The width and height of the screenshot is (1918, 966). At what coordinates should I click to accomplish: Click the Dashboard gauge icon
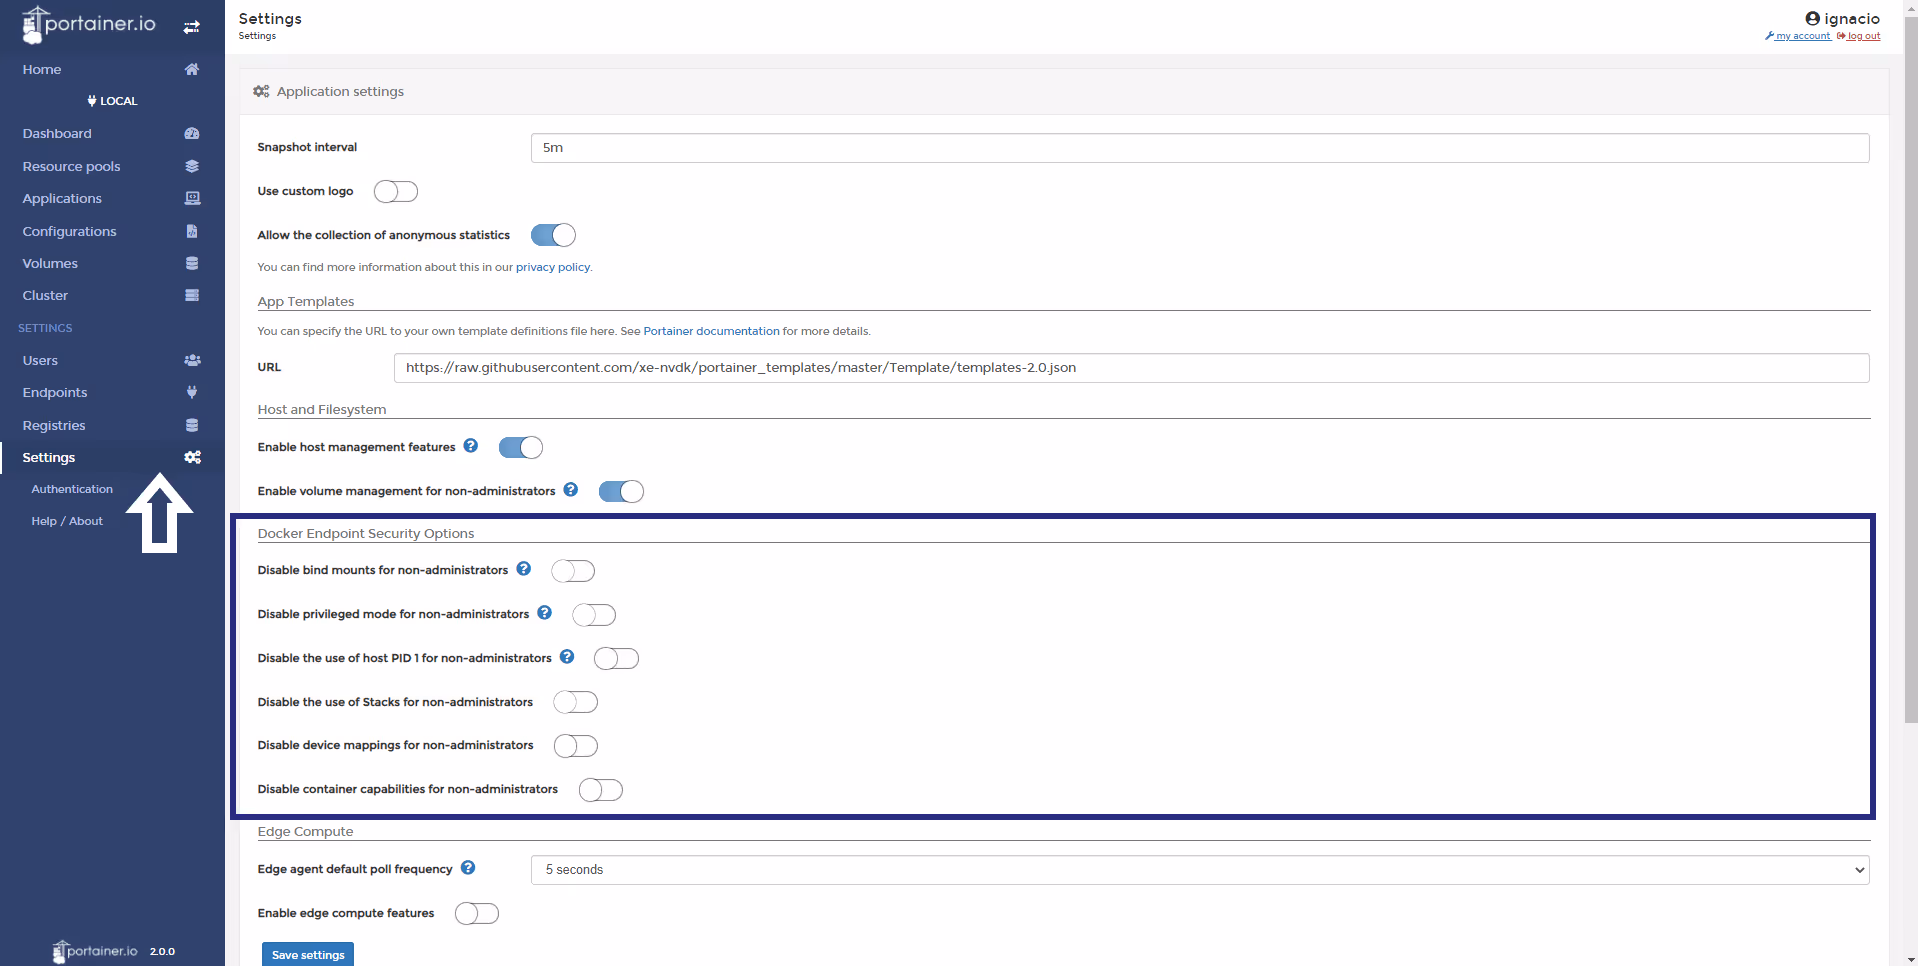pos(192,133)
